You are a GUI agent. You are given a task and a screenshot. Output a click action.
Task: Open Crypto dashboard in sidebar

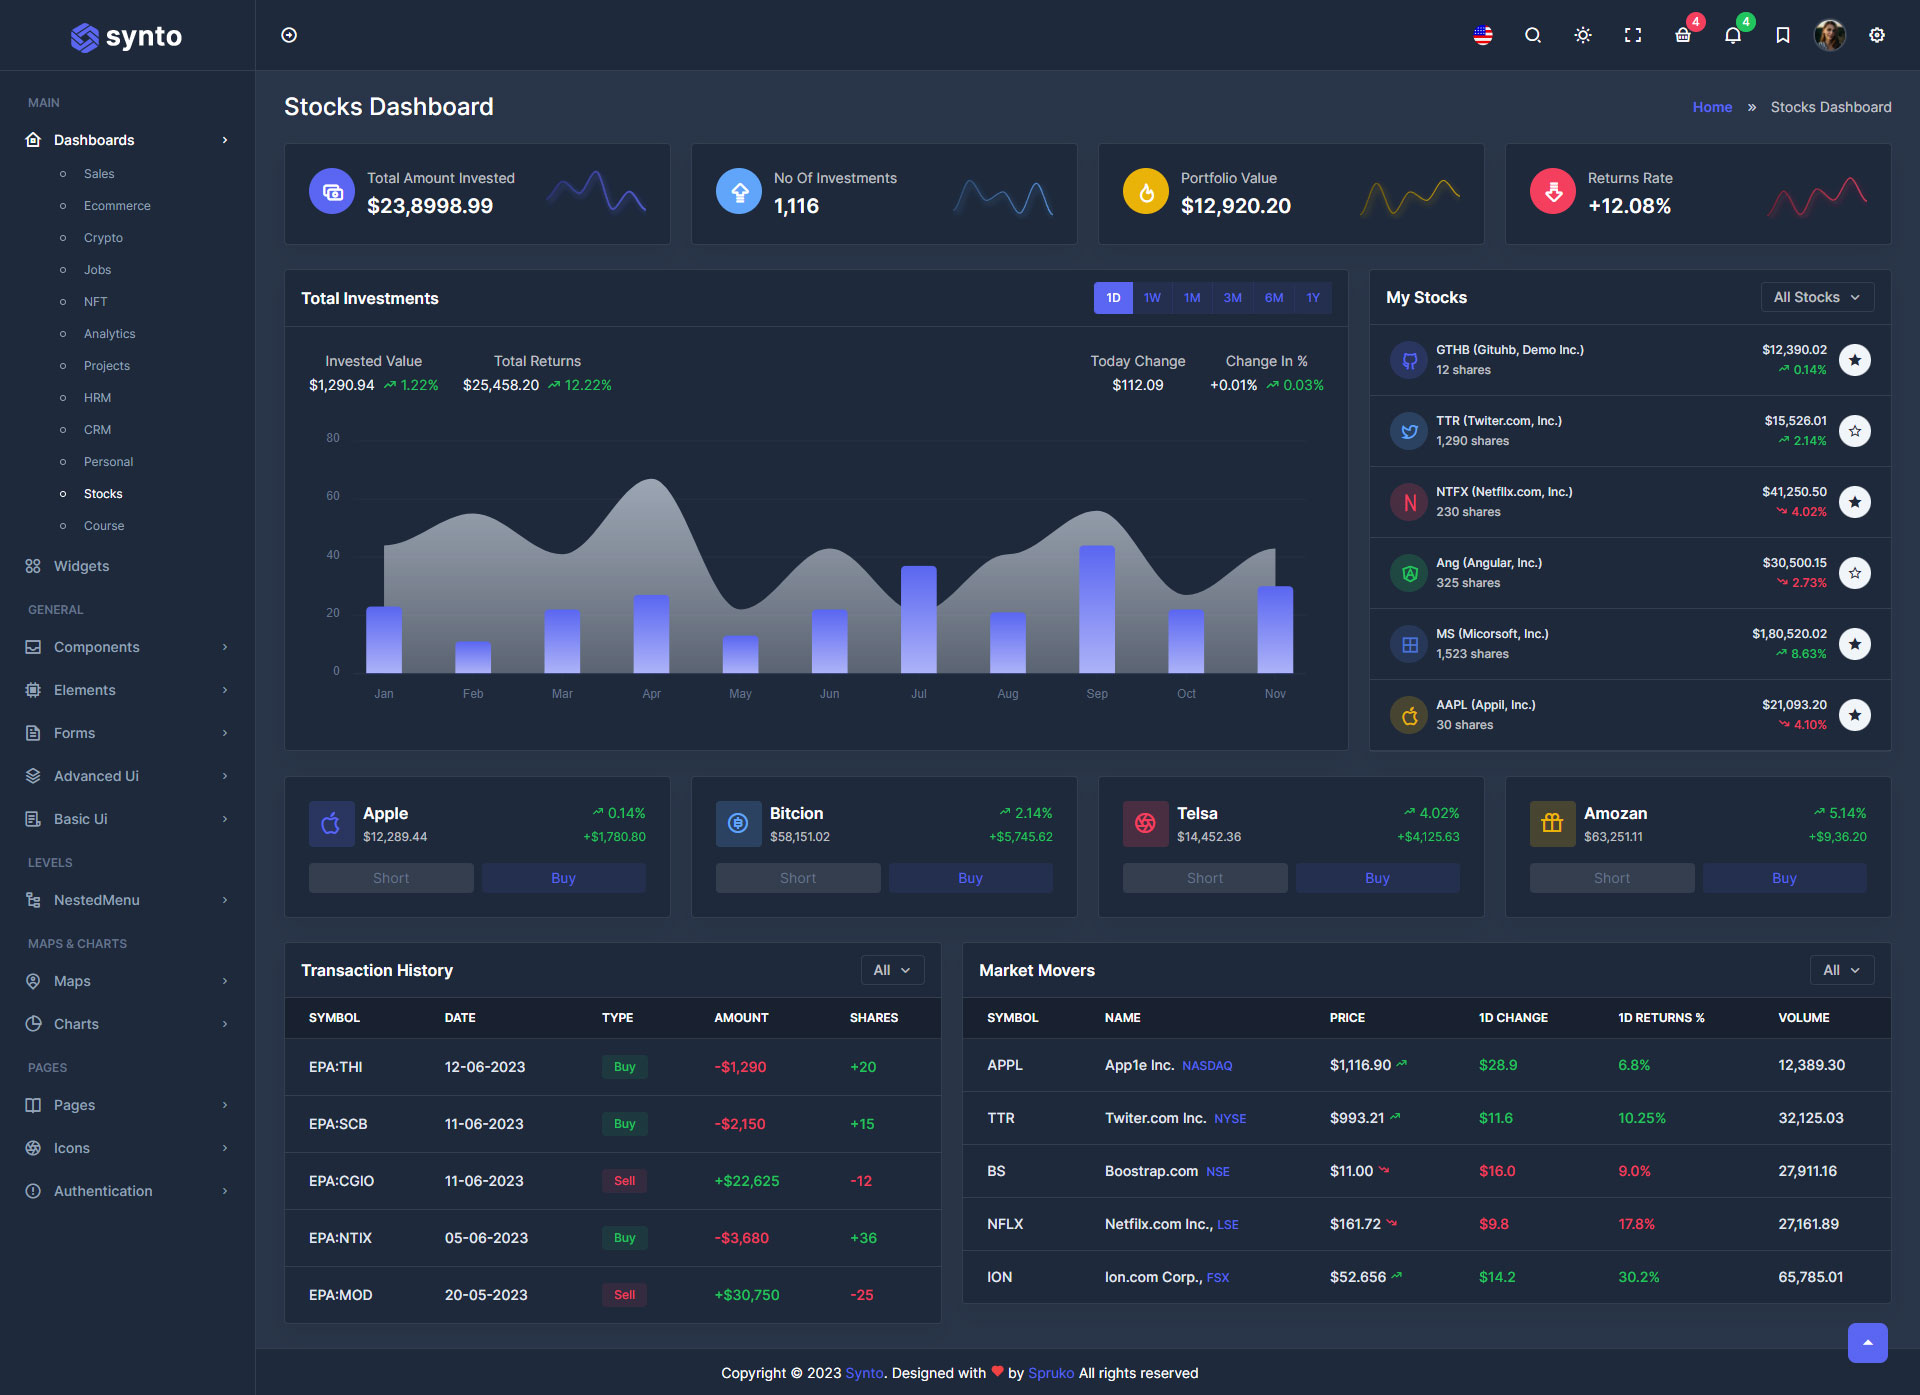[x=103, y=238]
